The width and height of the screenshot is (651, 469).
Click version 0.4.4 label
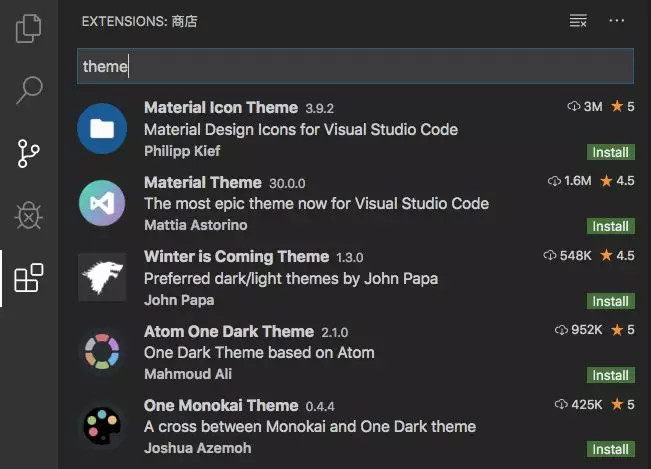click(320, 406)
